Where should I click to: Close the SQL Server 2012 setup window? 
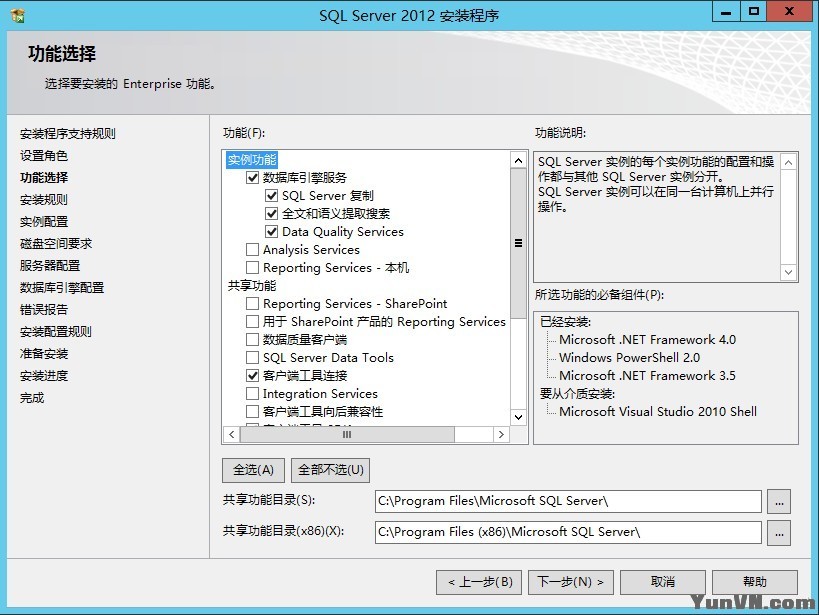[789, 11]
